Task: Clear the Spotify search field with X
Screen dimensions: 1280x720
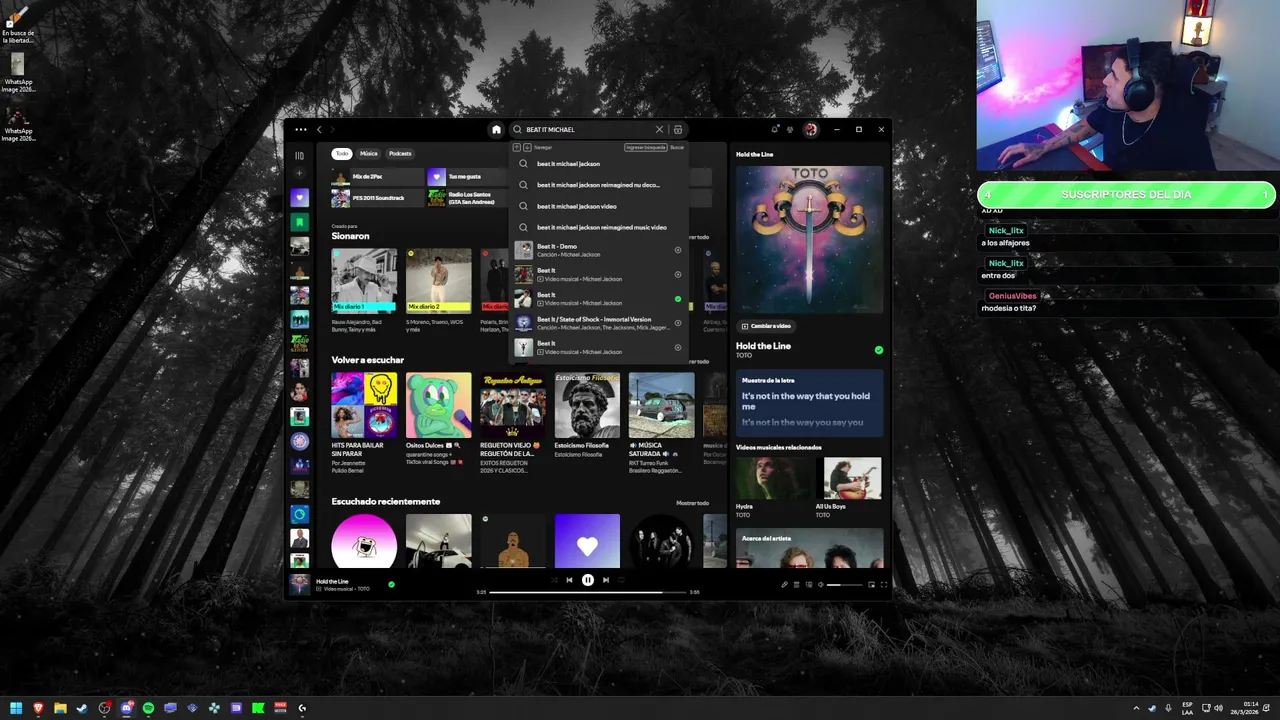Action: 659,129
